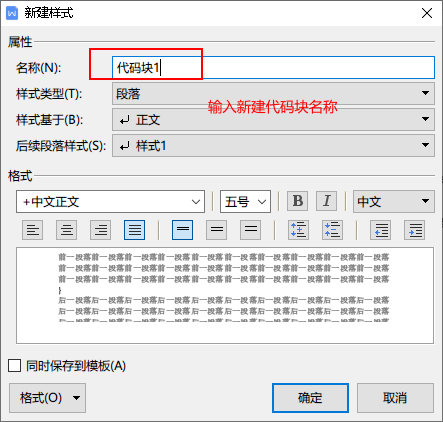443x422 pixels.
Task: Decrease the paragraph indent
Action: [381, 230]
